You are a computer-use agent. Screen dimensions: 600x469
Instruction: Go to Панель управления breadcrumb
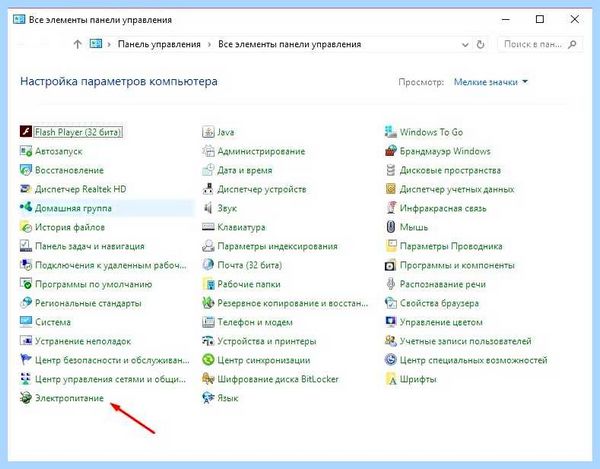(159, 44)
